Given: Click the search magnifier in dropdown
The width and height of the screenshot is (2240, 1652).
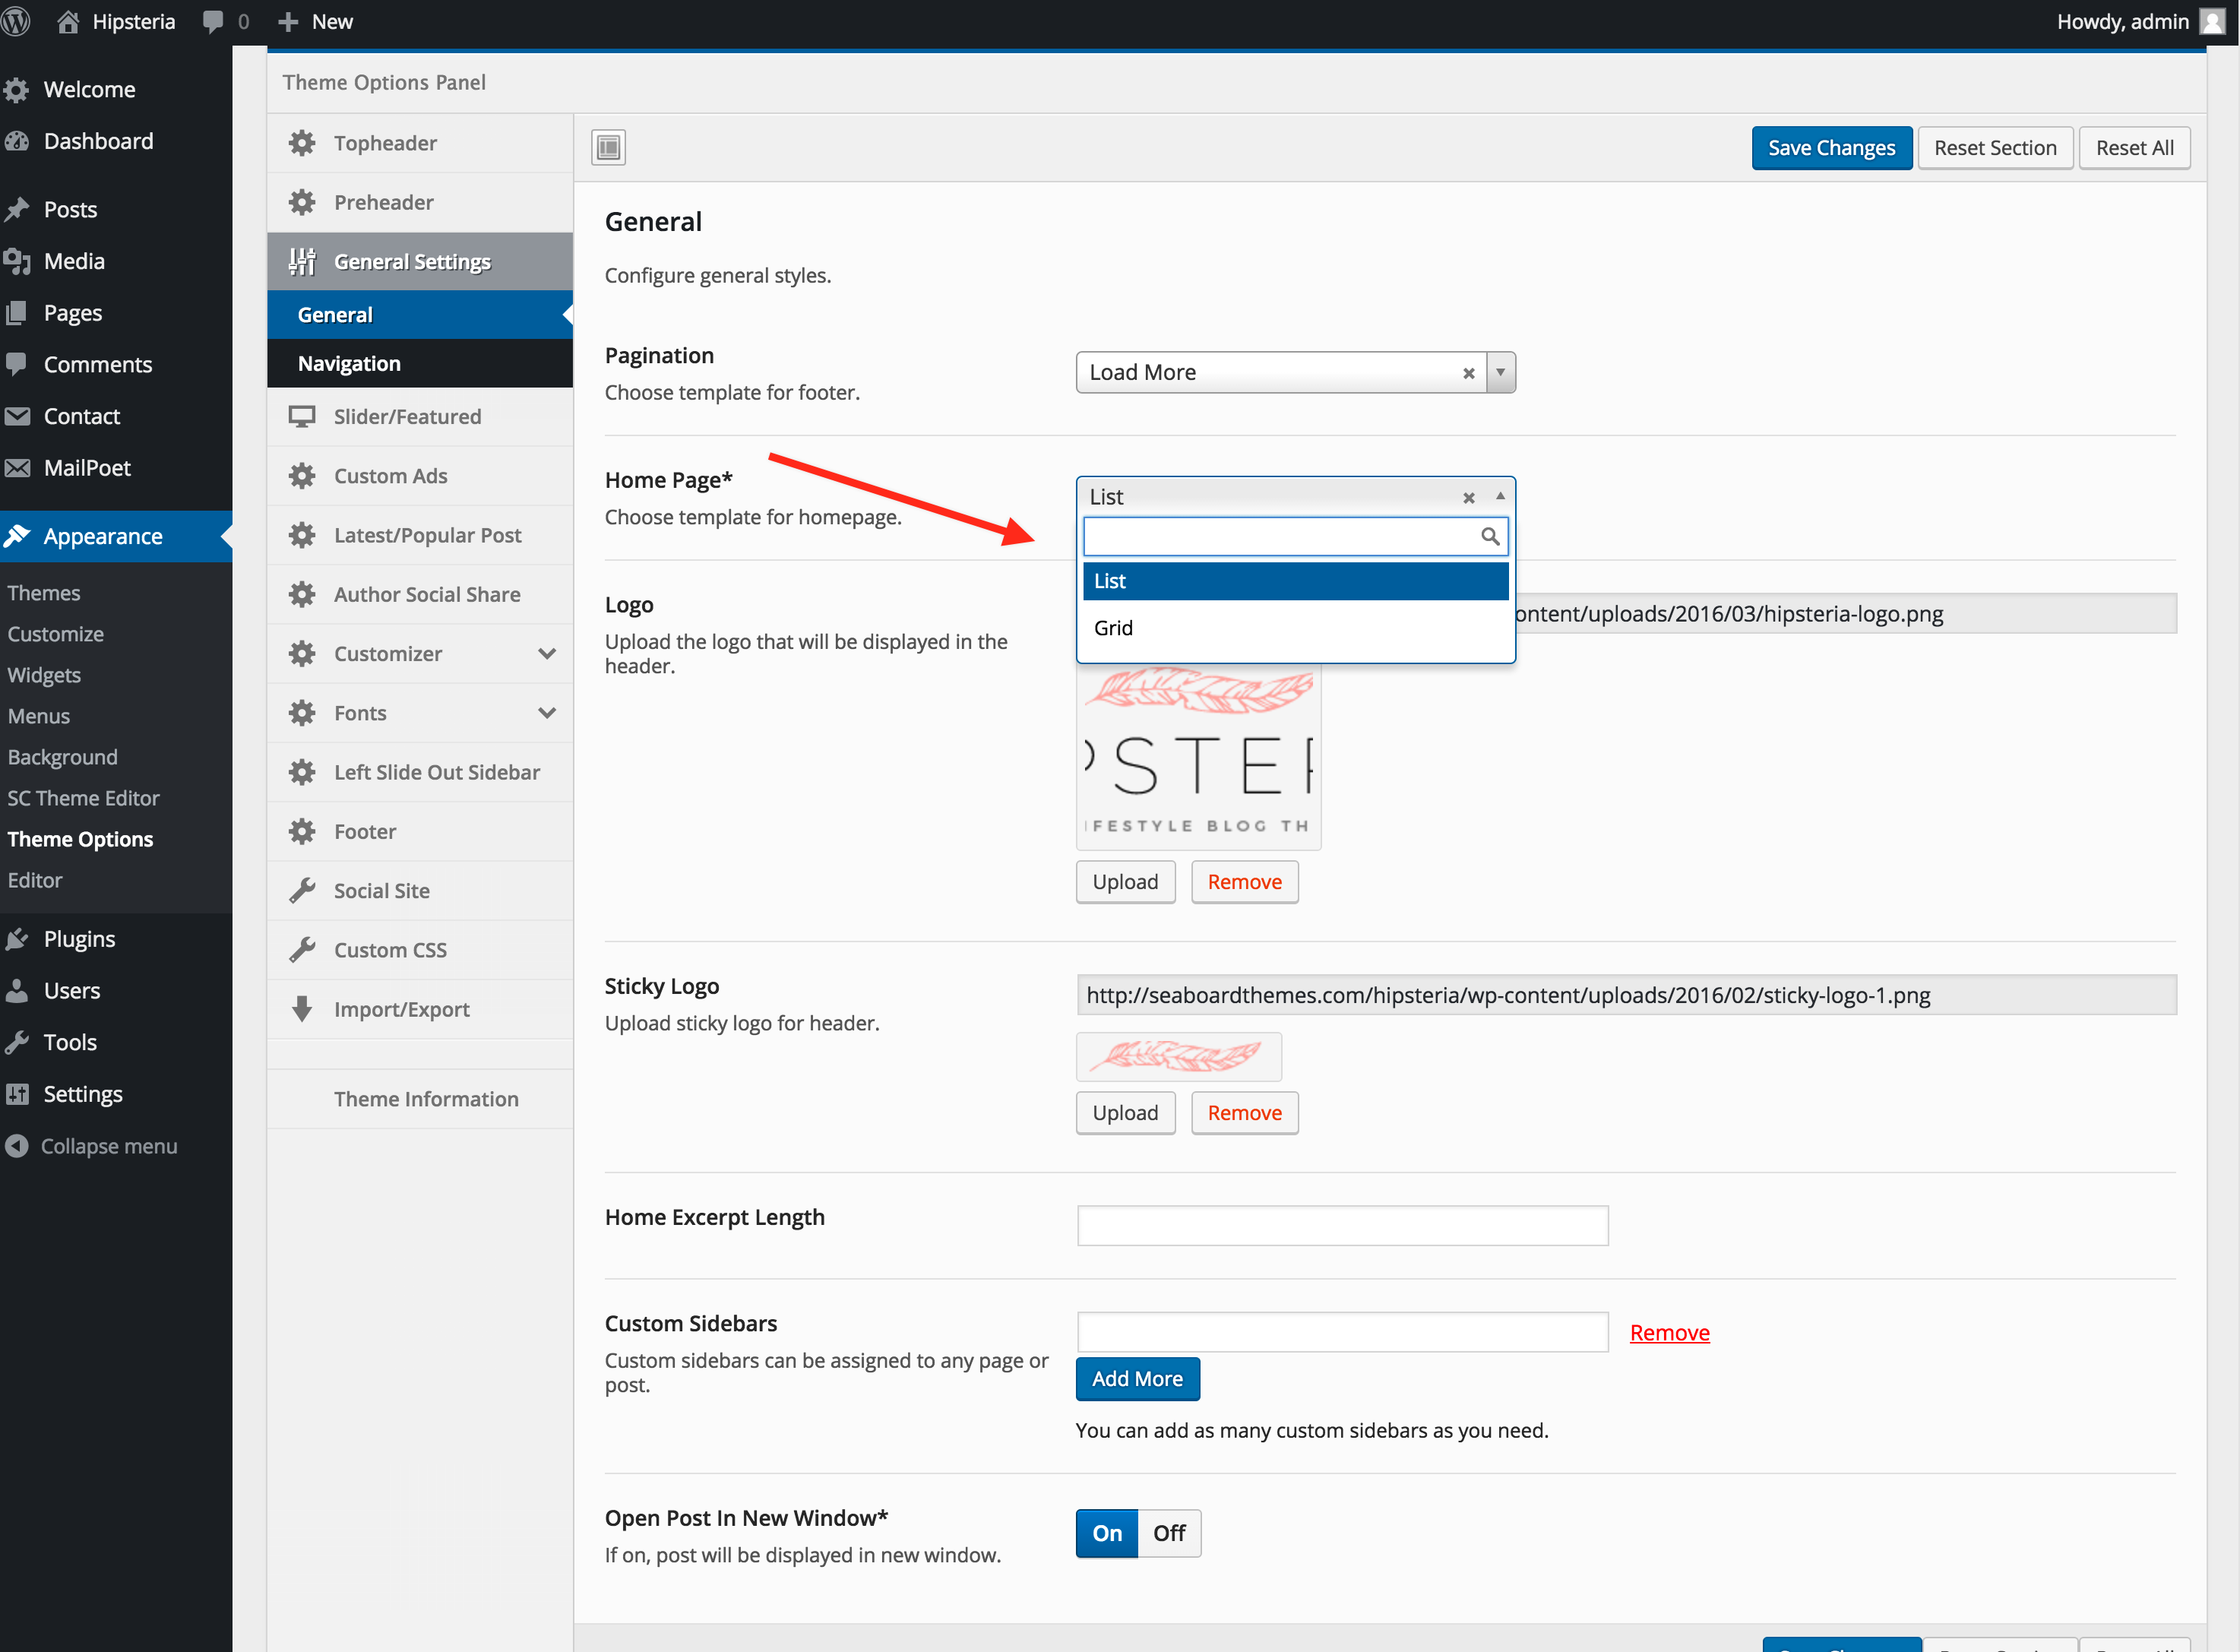Looking at the screenshot, I should (1490, 537).
